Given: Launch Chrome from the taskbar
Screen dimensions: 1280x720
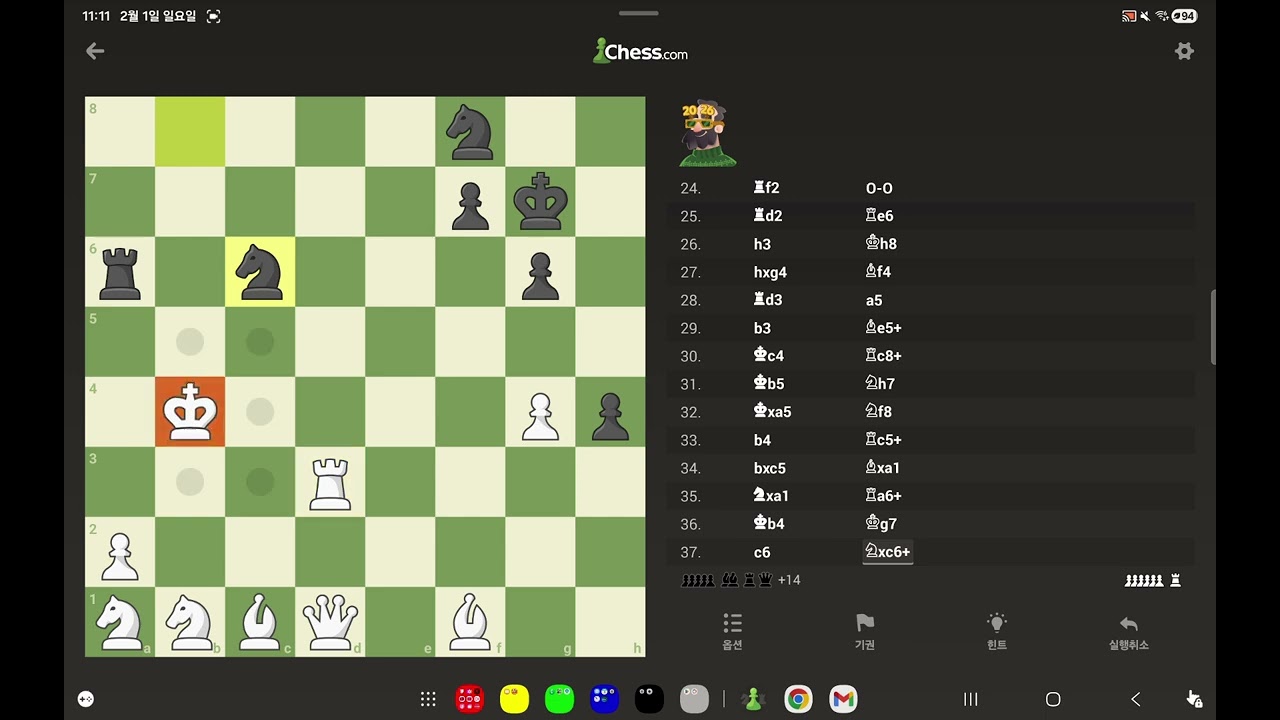Looking at the screenshot, I should [x=798, y=699].
